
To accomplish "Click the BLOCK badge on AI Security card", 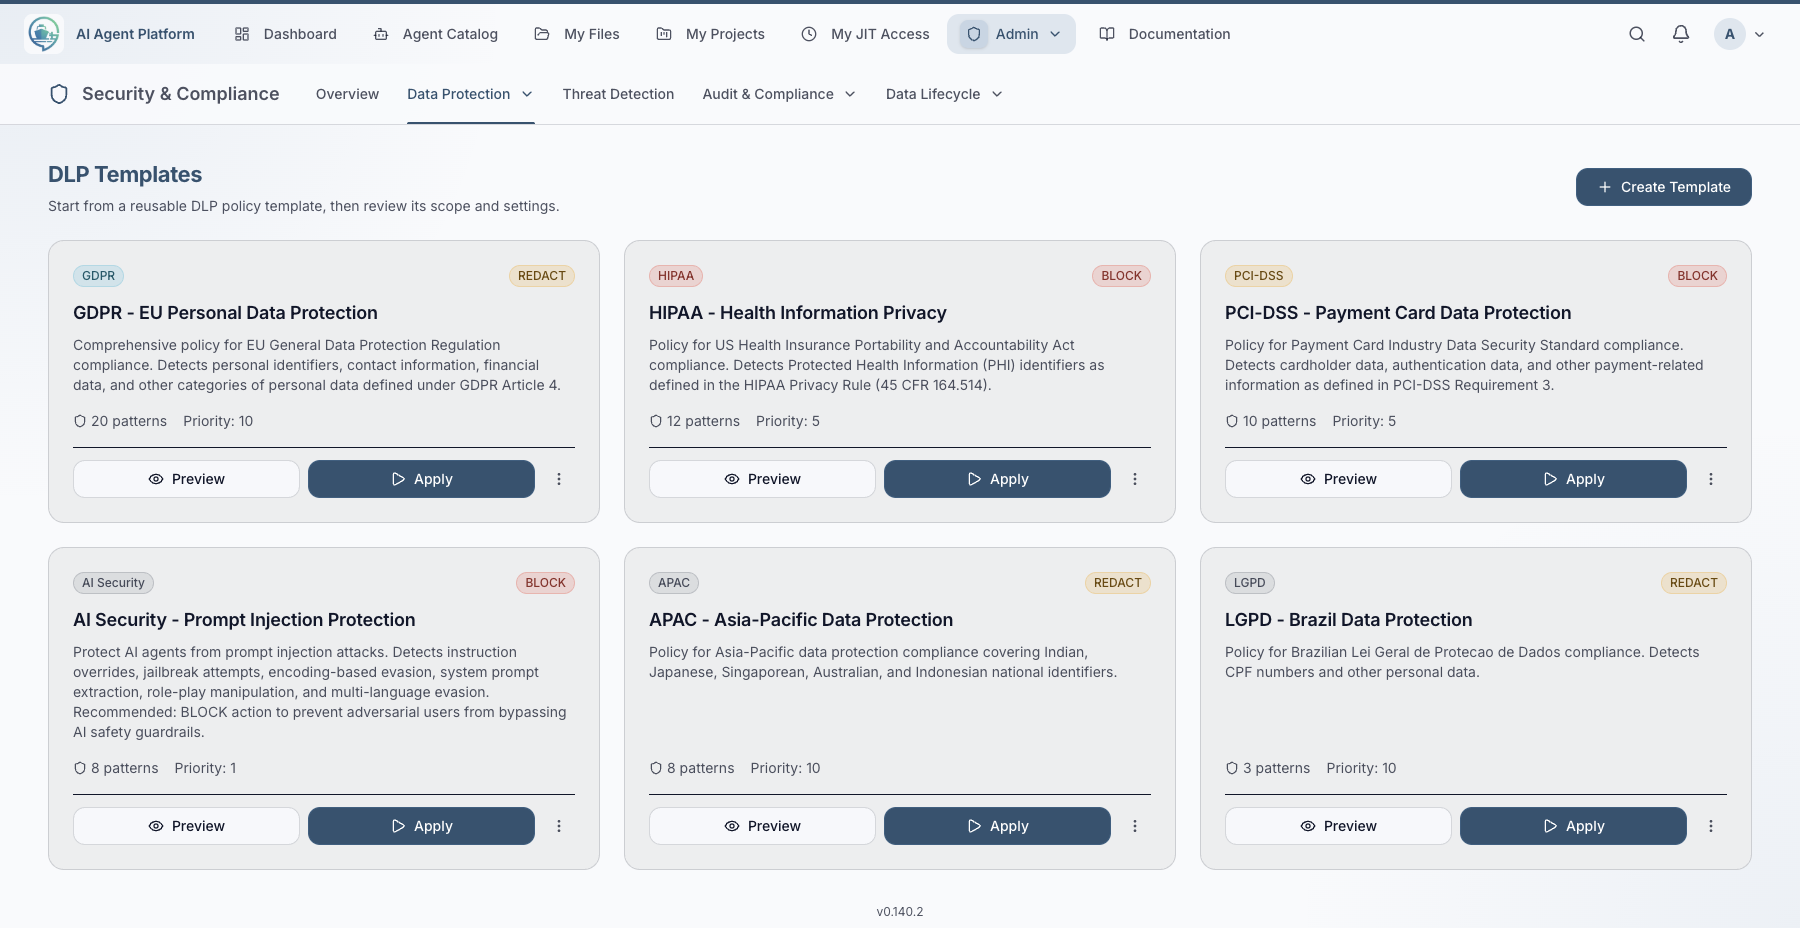I will pos(546,583).
